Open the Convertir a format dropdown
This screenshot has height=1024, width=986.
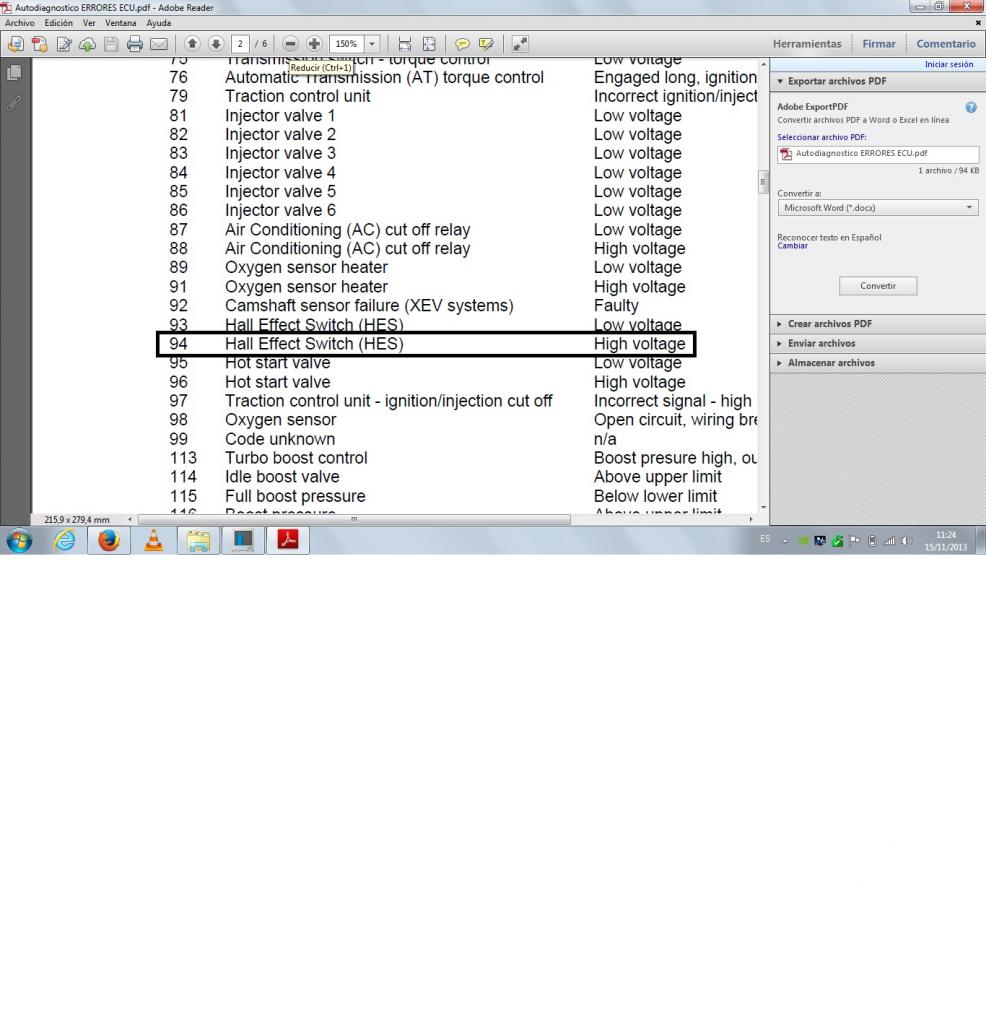(877, 208)
